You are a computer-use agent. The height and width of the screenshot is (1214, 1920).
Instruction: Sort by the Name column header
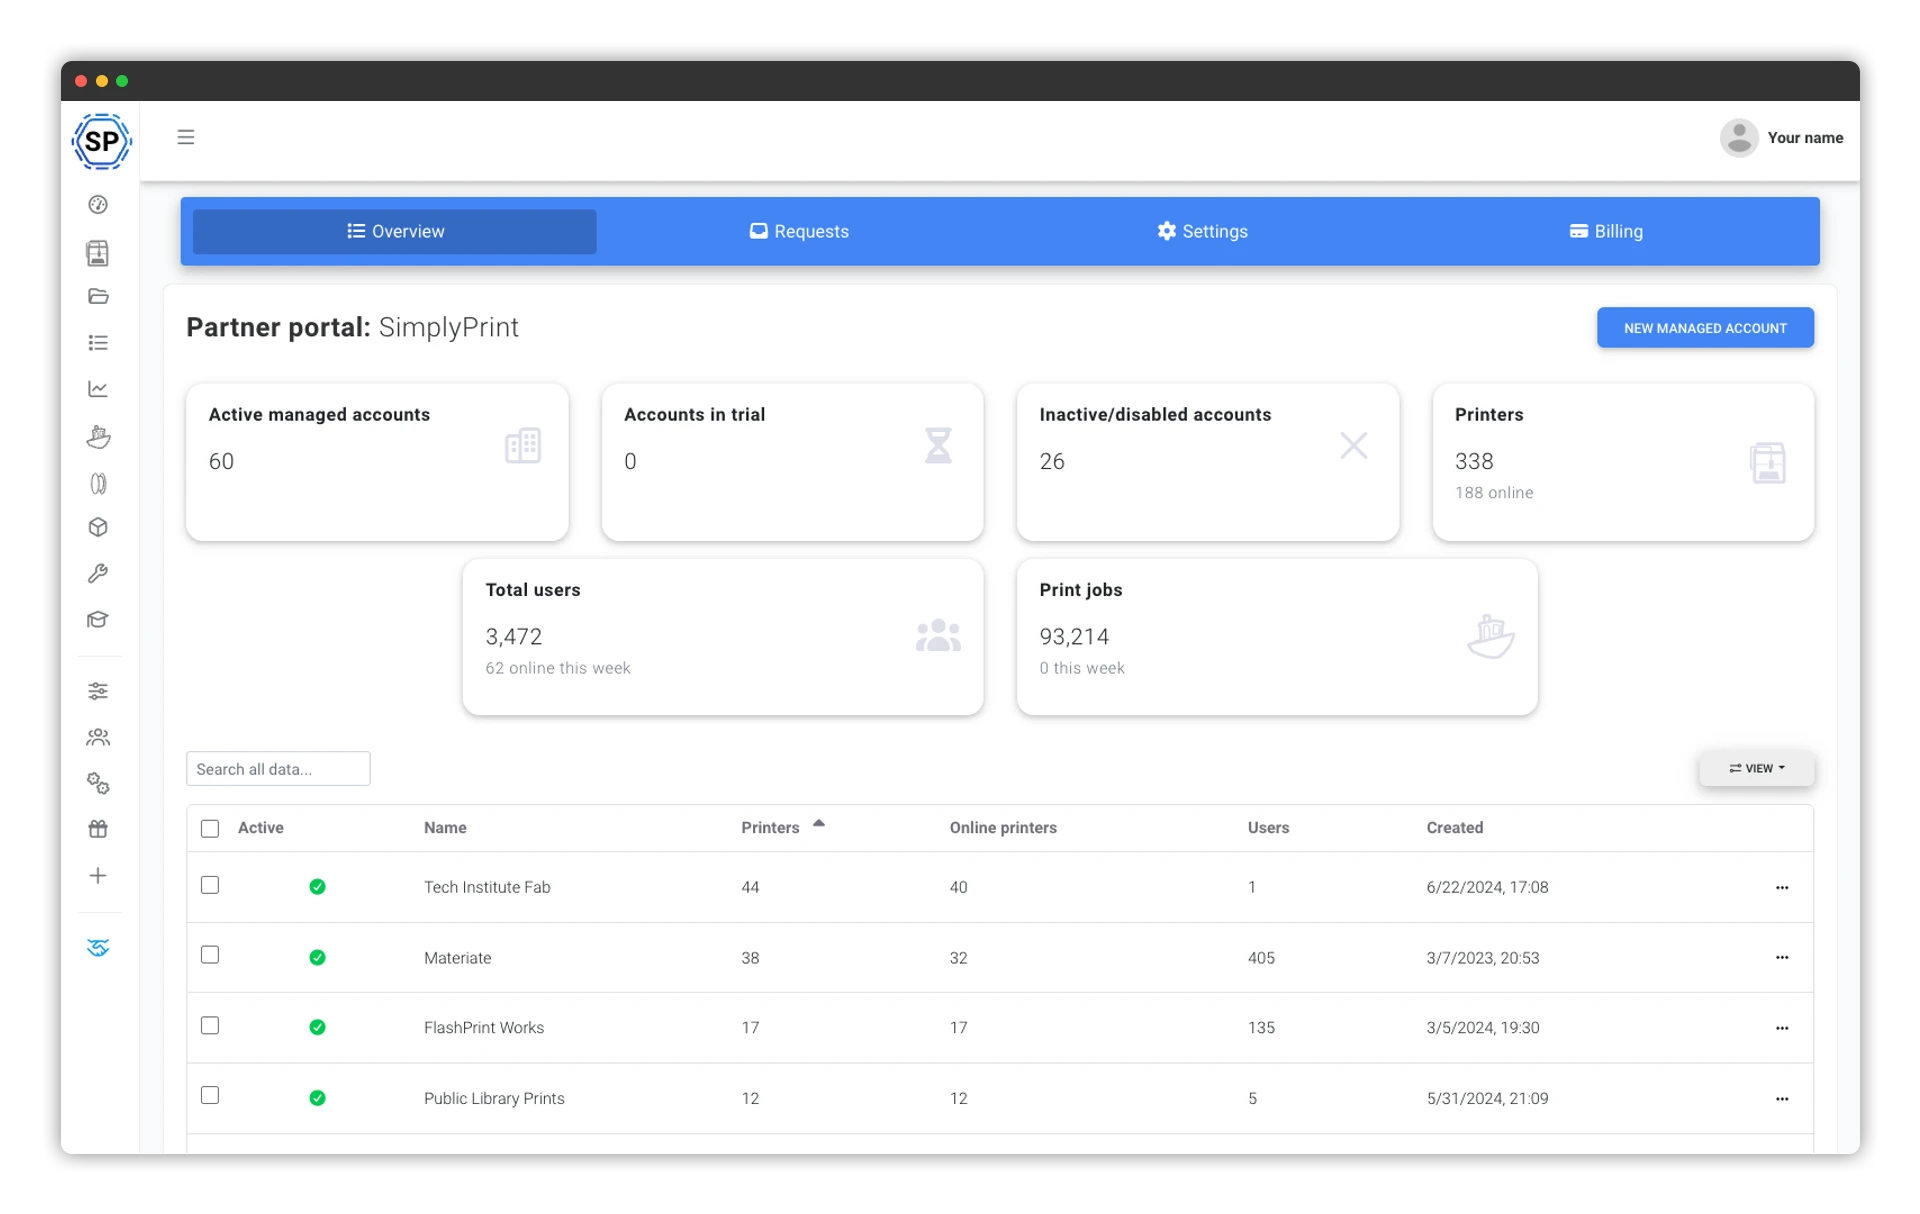(x=445, y=828)
